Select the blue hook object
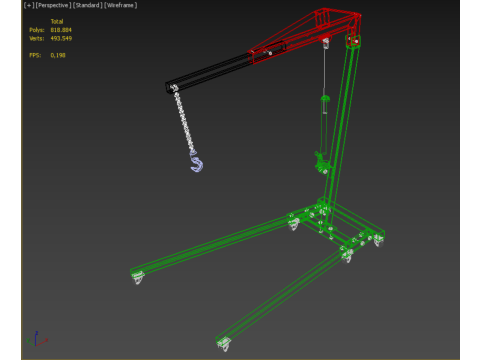Screen dimensions: 480x360 coord(196,161)
